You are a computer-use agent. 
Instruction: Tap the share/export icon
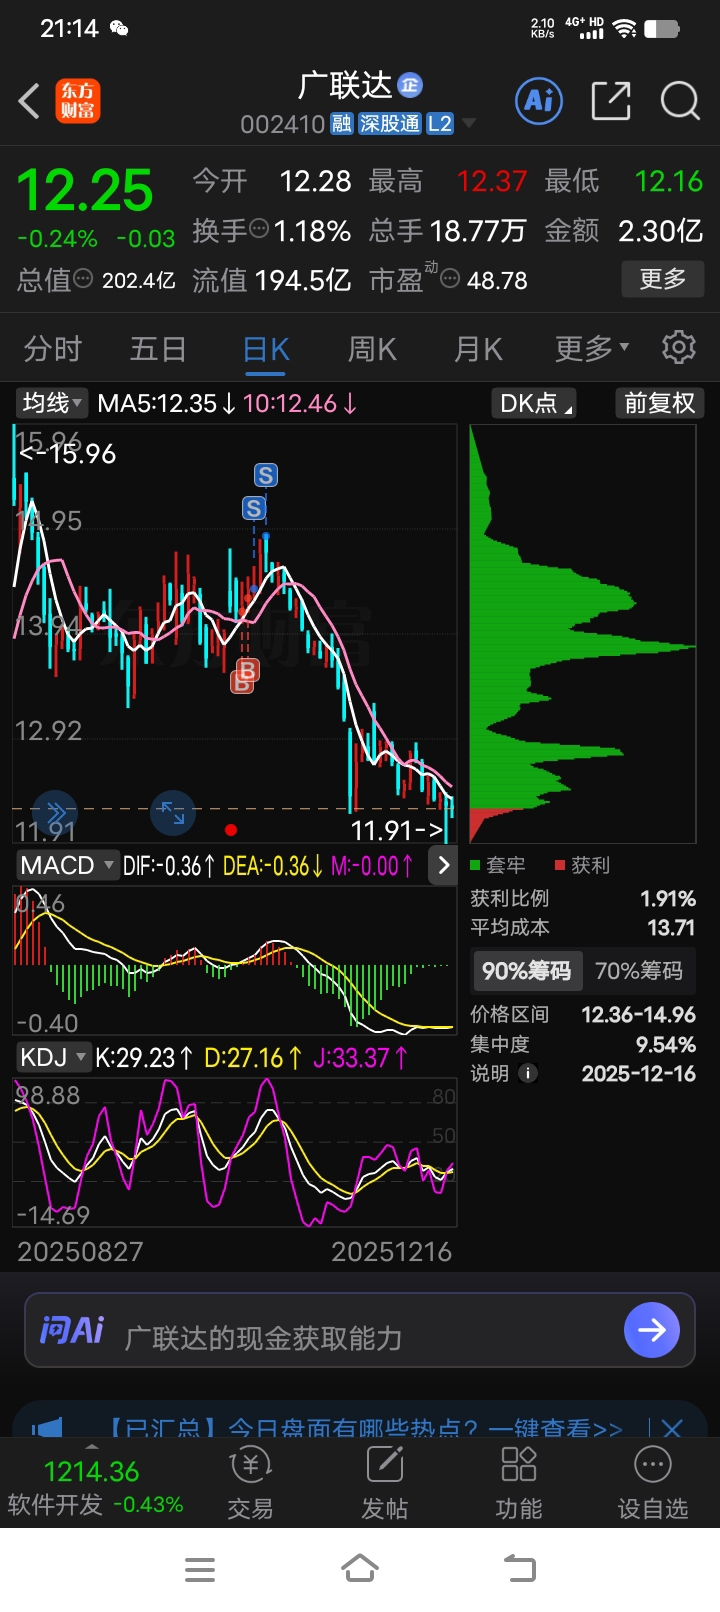(611, 101)
